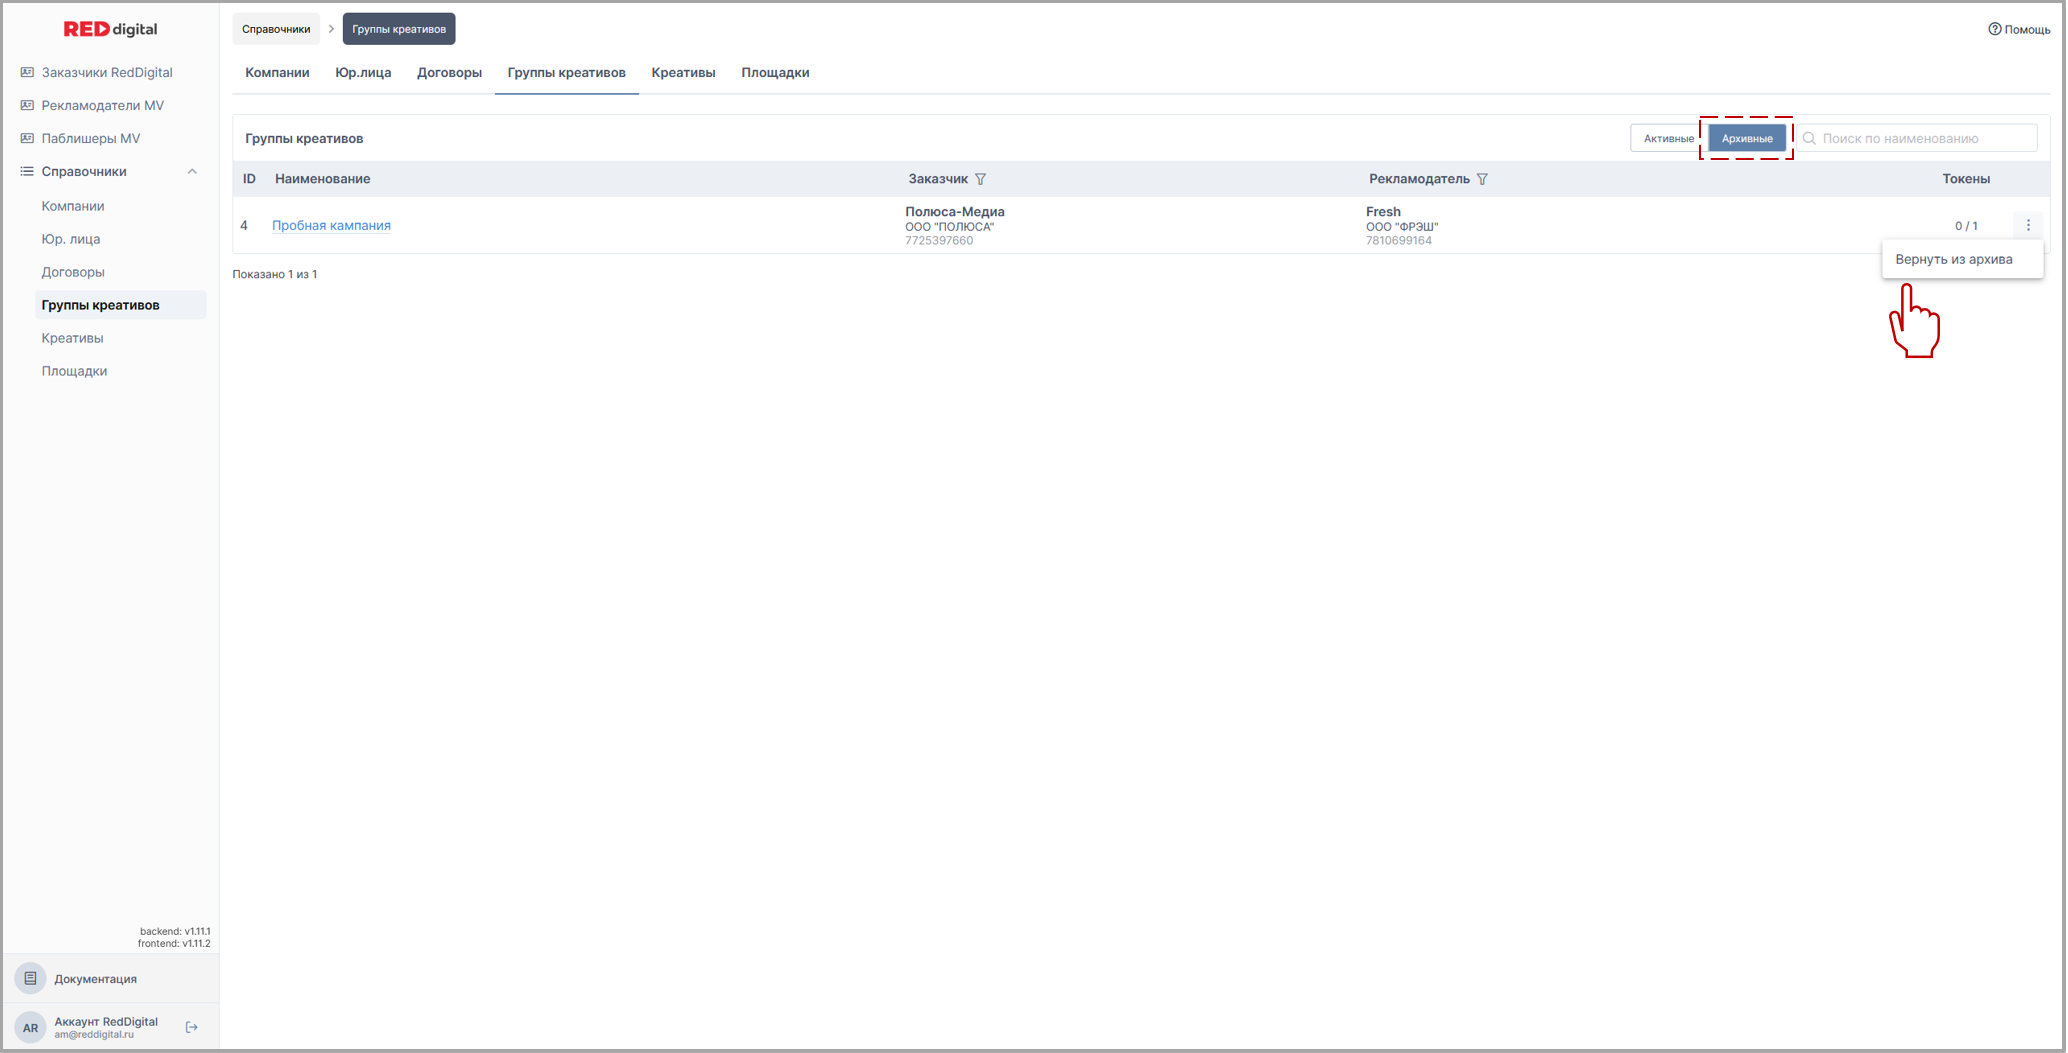Switch list to Активные groups
2068x1053 pixels.
click(x=1668, y=138)
